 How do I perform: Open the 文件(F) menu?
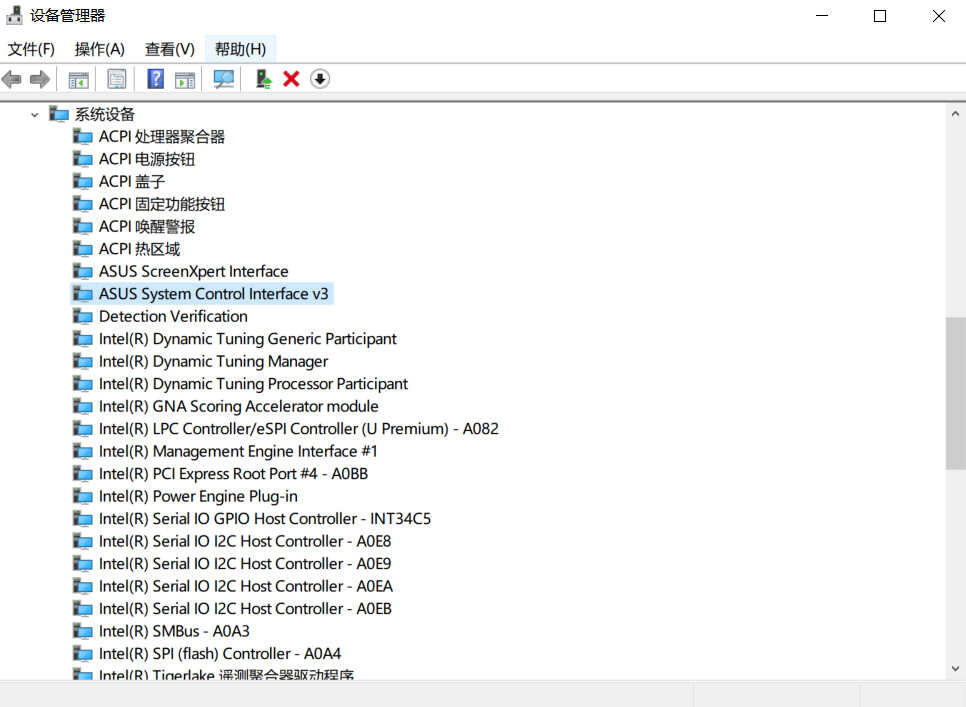(x=31, y=49)
